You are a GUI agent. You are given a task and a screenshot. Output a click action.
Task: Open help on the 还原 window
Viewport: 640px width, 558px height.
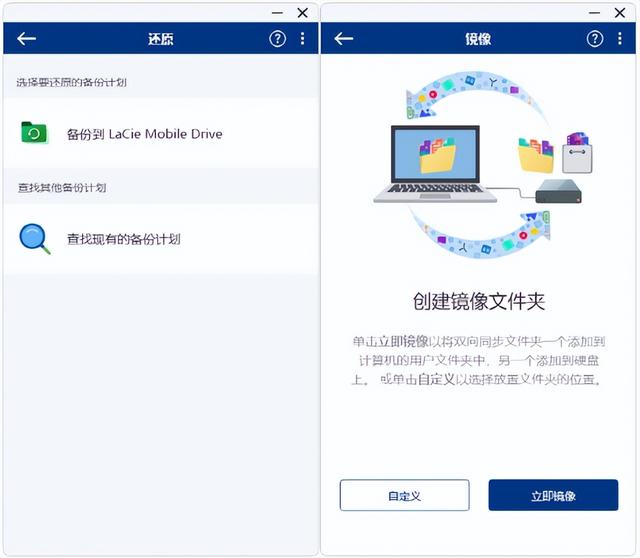[278, 39]
